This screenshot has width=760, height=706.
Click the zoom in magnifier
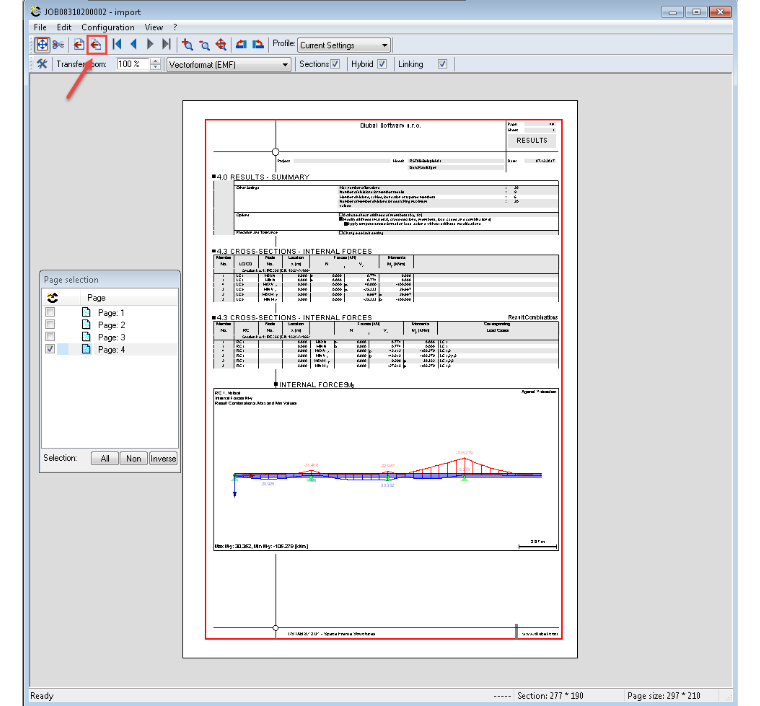pyautogui.click(x=188, y=45)
